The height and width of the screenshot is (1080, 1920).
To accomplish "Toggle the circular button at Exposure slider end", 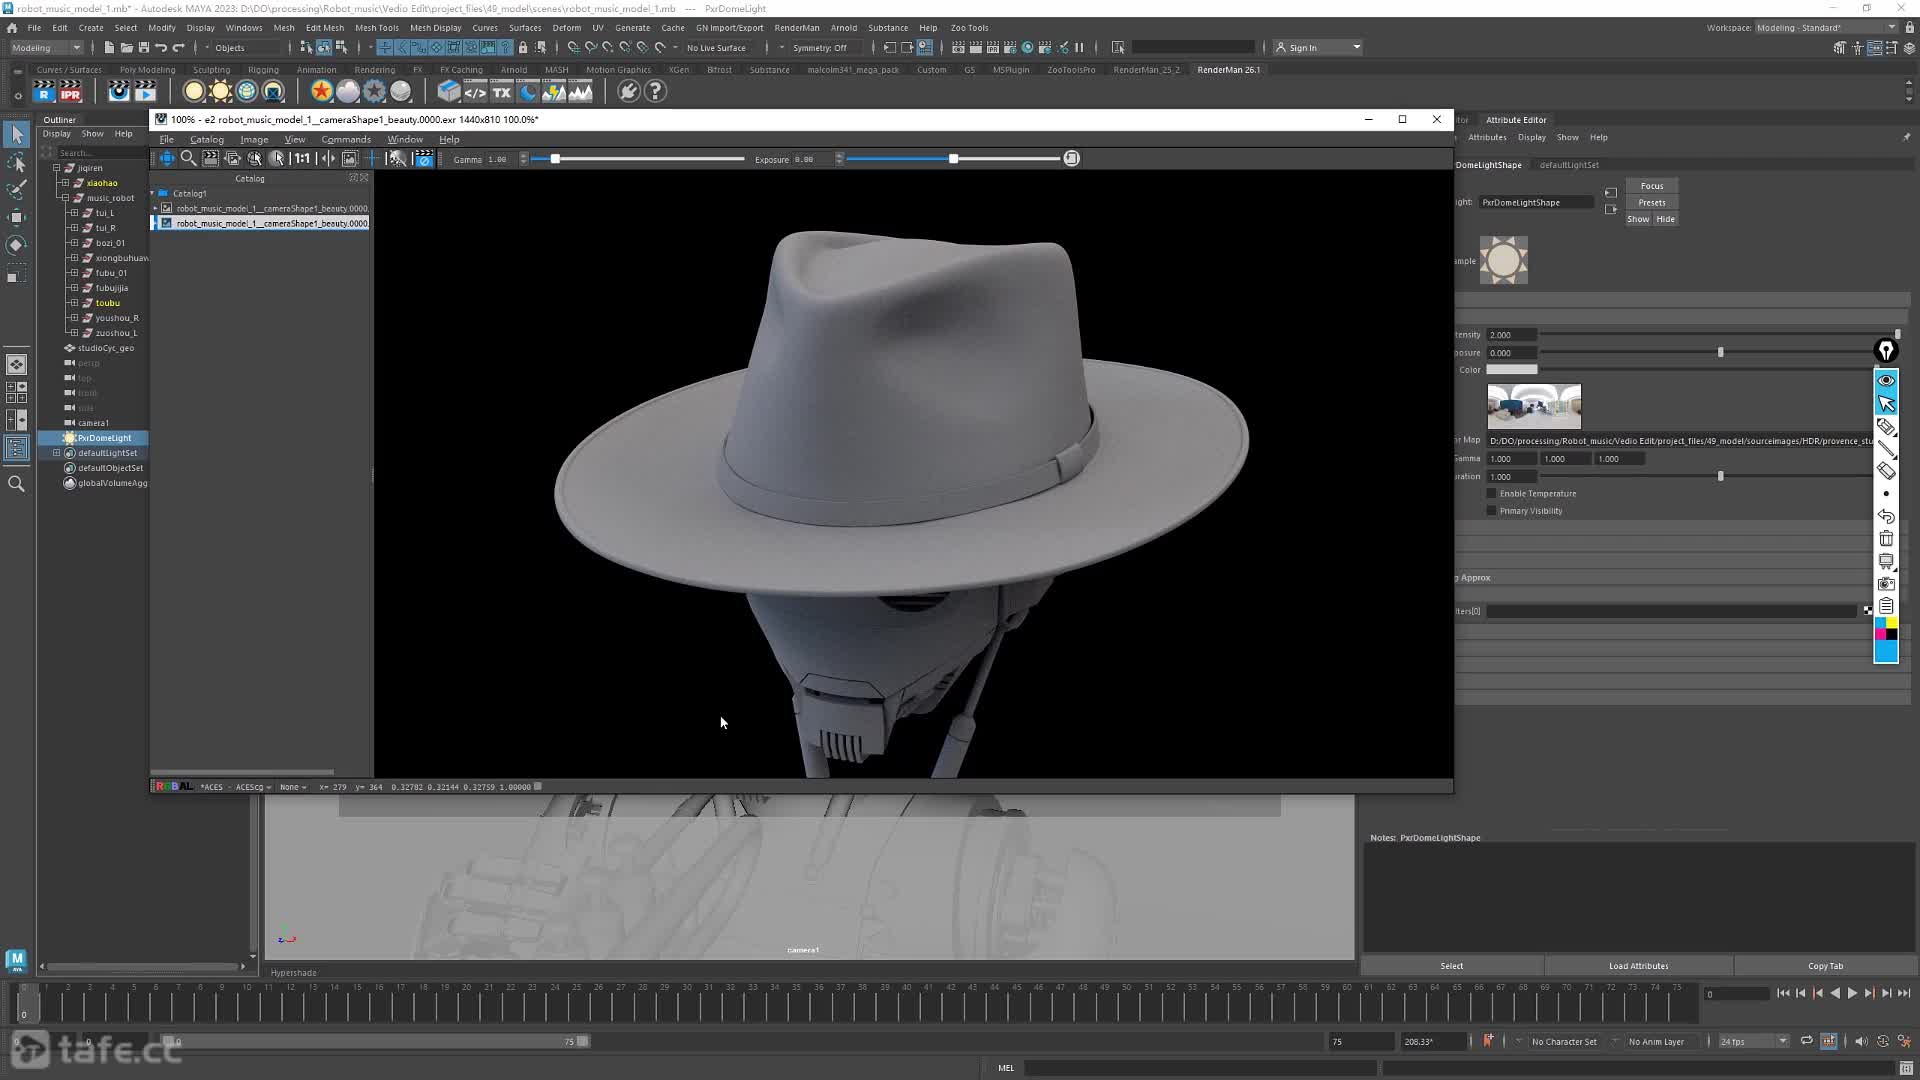I will [x=1072, y=159].
